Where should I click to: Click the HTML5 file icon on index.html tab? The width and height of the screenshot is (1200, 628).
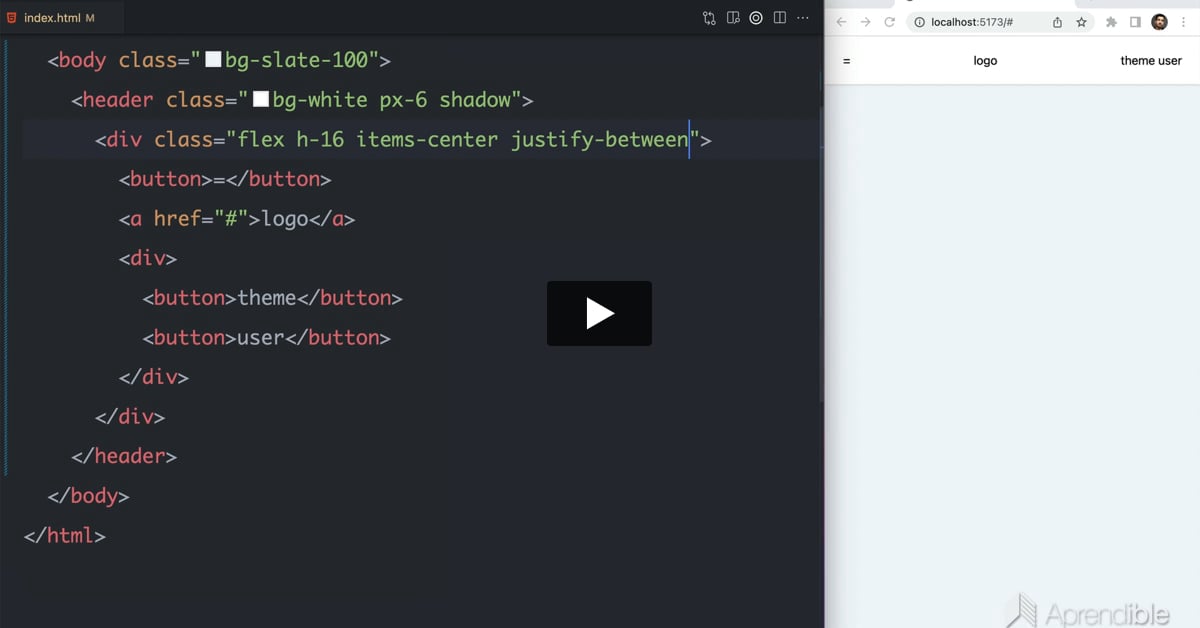point(12,18)
